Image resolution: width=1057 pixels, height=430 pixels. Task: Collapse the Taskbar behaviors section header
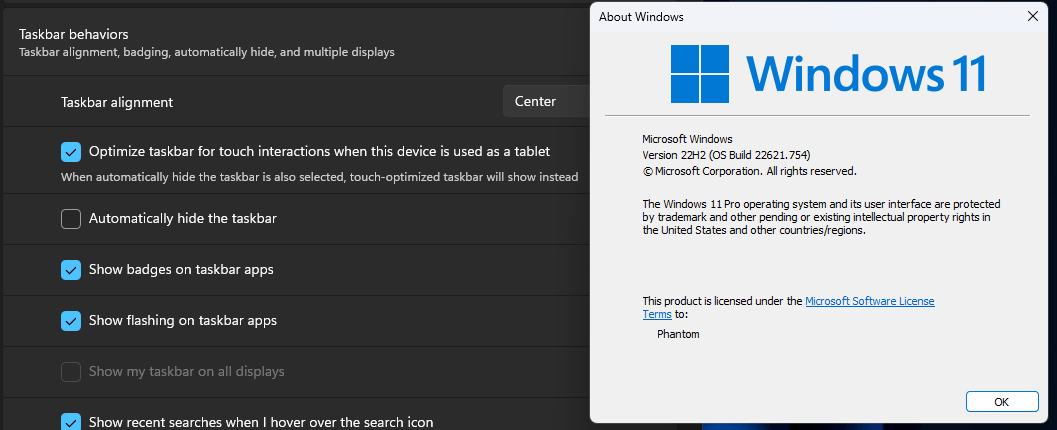click(296, 42)
